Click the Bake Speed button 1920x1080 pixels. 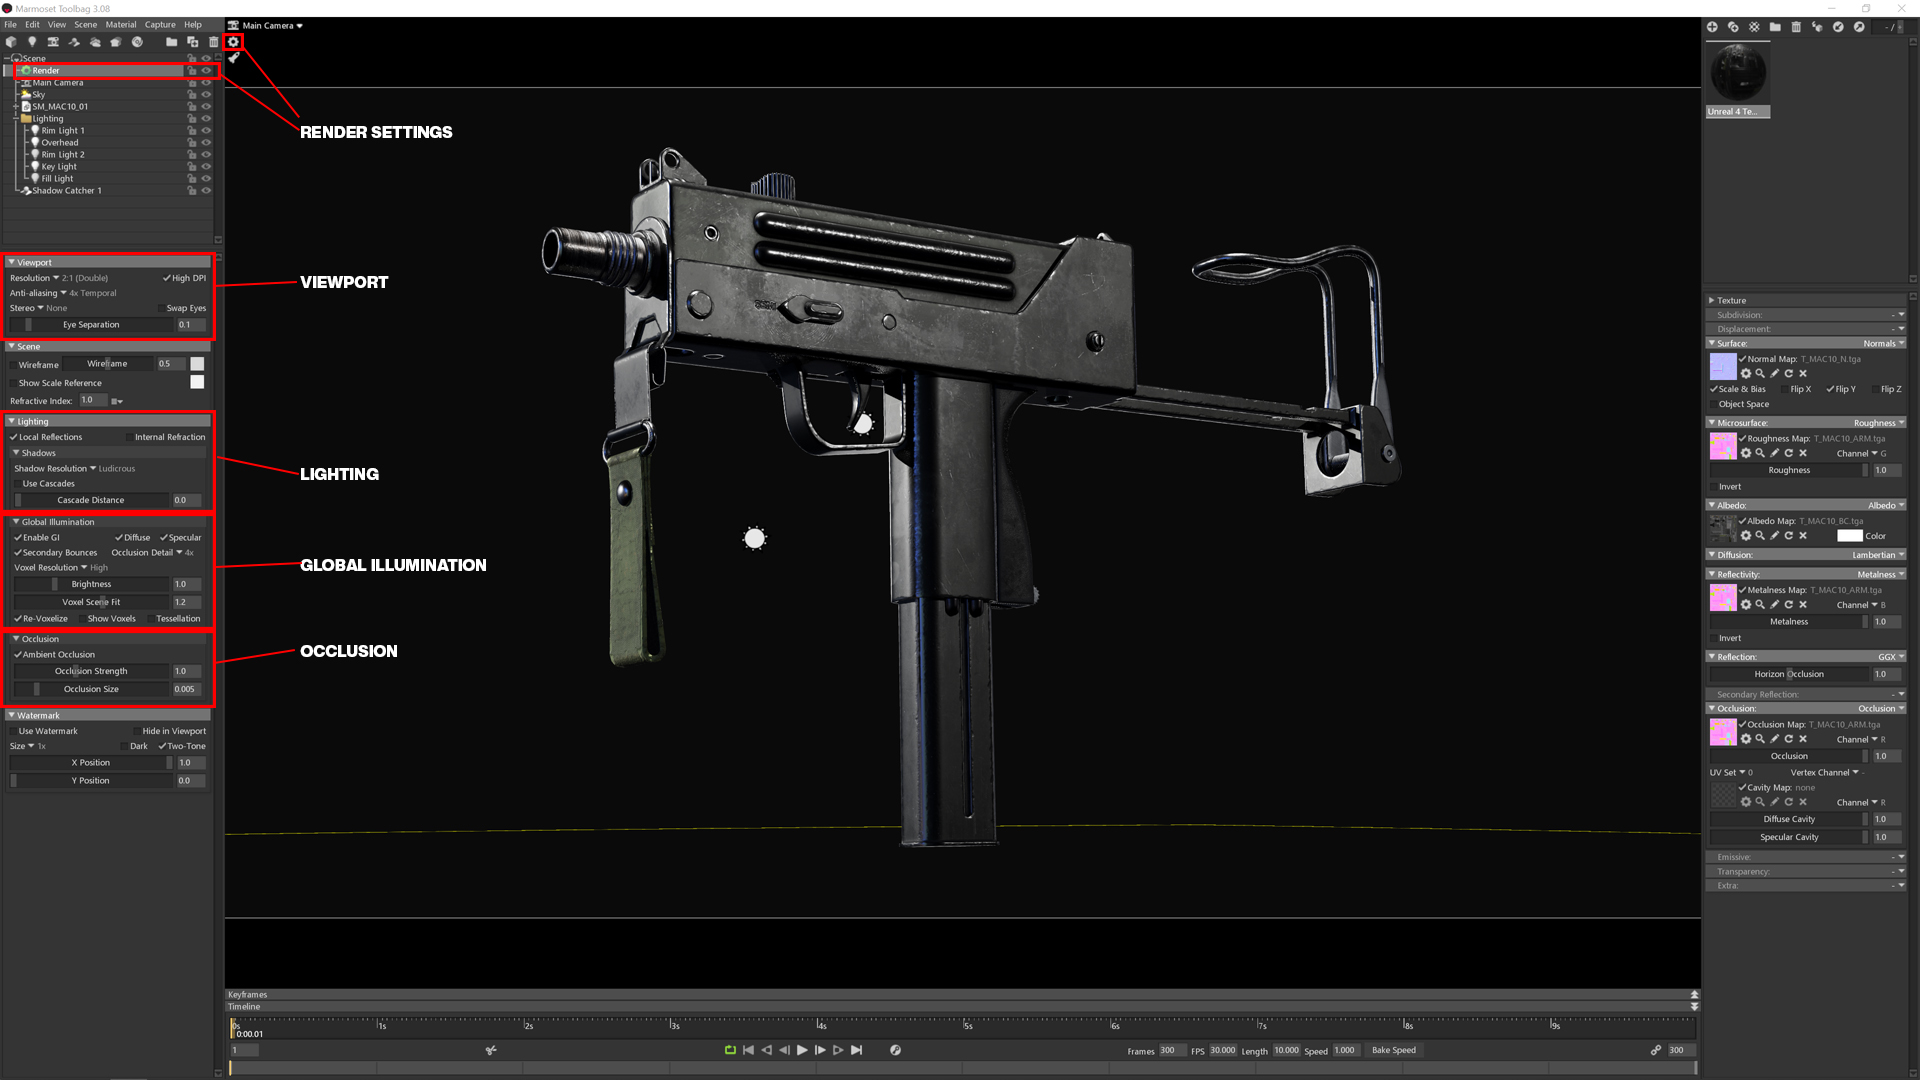point(1394,1050)
